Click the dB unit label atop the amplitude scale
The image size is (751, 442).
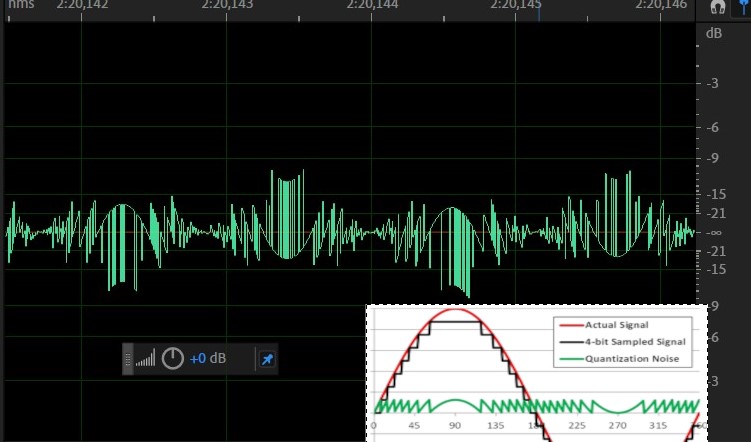(x=714, y=34)
